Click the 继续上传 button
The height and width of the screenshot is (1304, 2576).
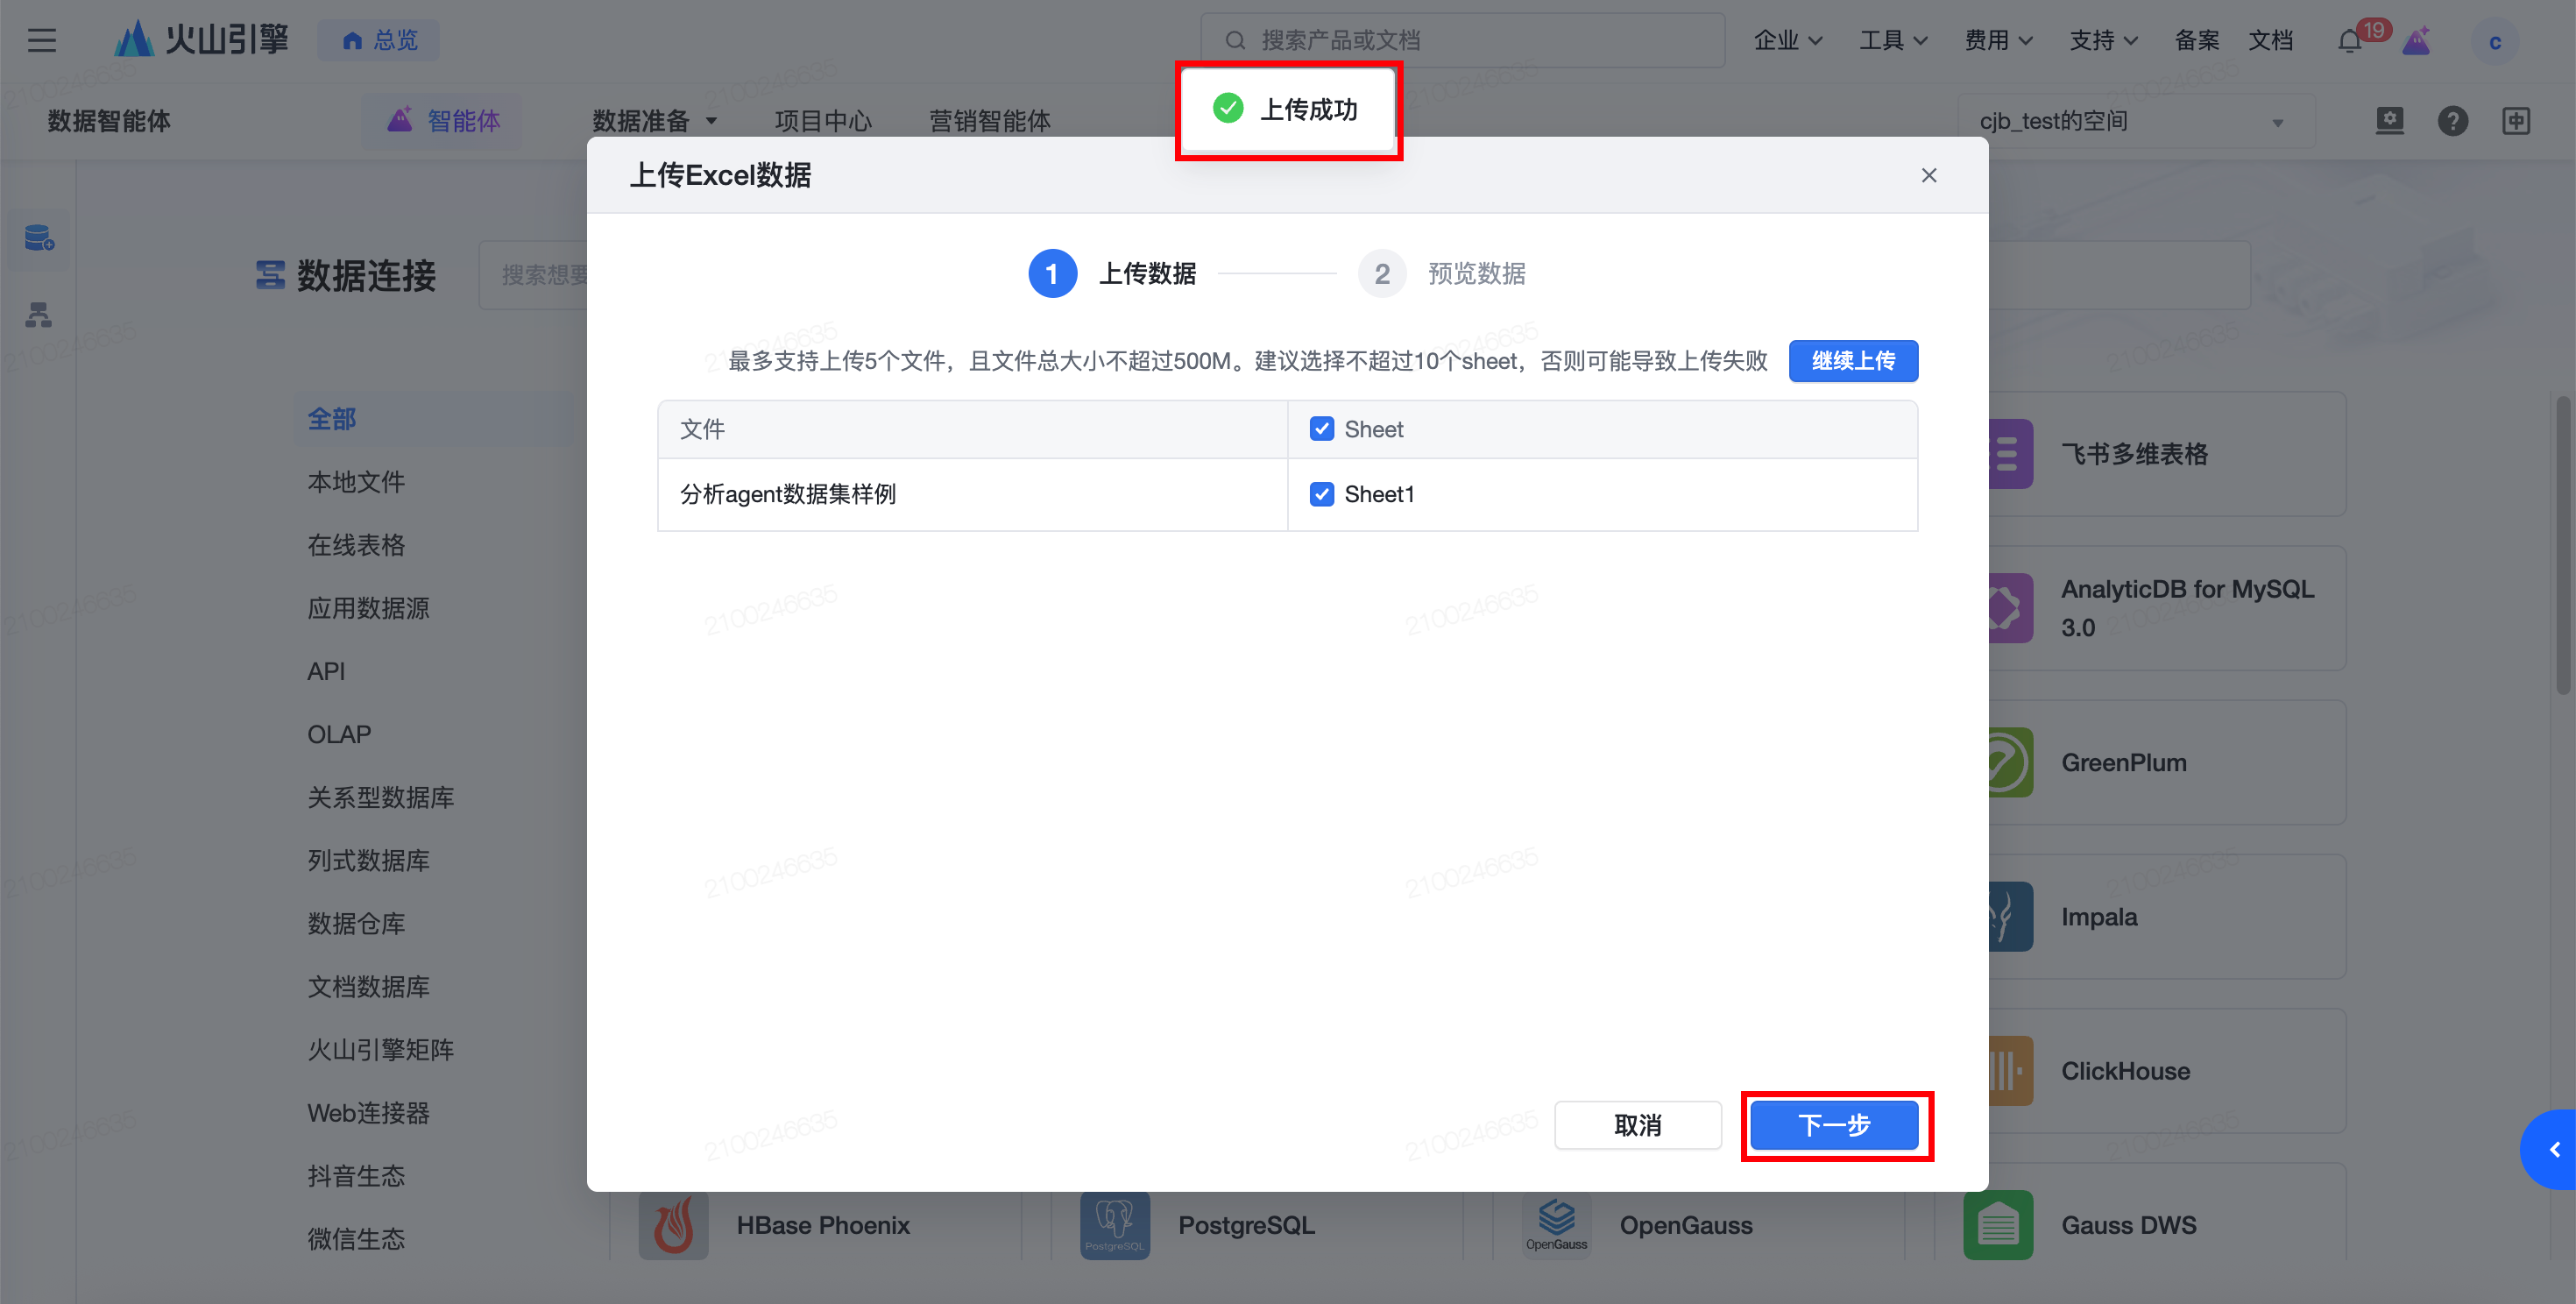click(x=1853, y=361)
